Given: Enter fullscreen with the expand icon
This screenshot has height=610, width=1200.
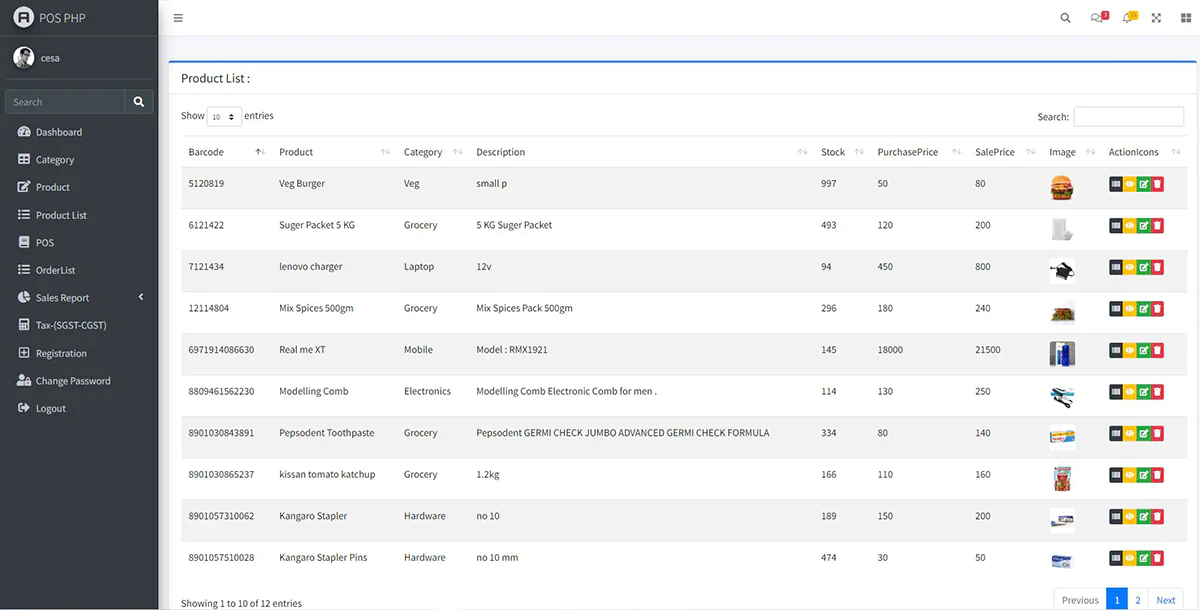Looking at the screenshot, I should pyautogui.click(x=1156, y=18).
